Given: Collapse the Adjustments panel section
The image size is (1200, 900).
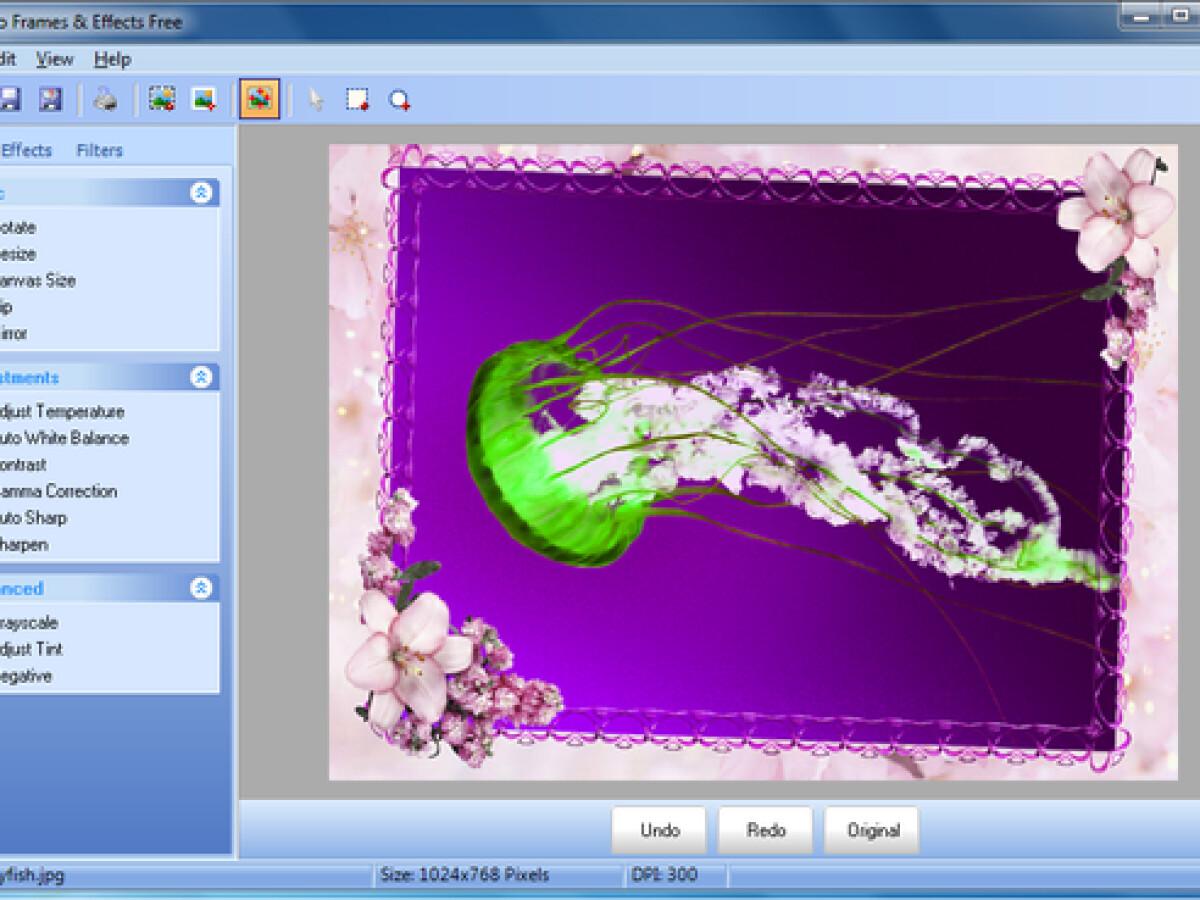Looking at the screenshot, I should [201, 377].
